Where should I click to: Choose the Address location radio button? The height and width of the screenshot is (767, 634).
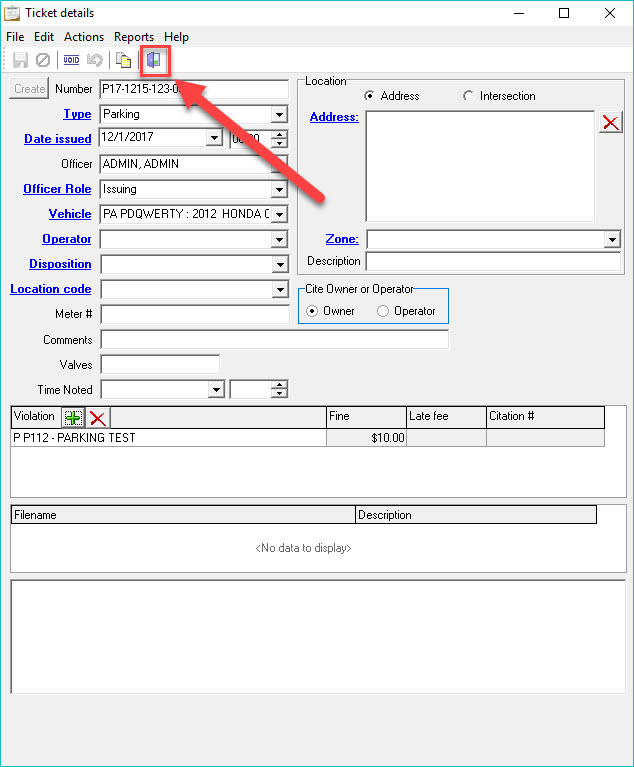click(x=370, y=96)
